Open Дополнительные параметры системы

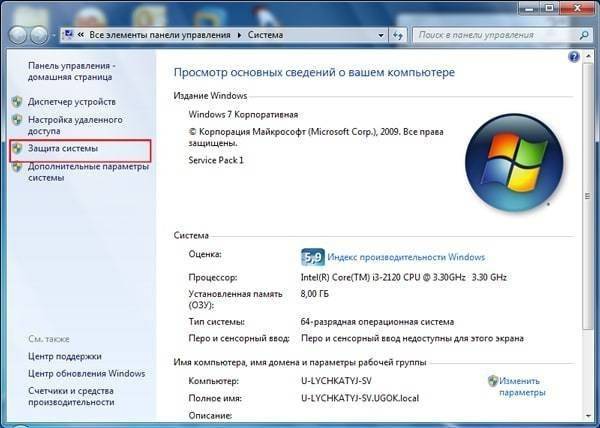[88, 167]
